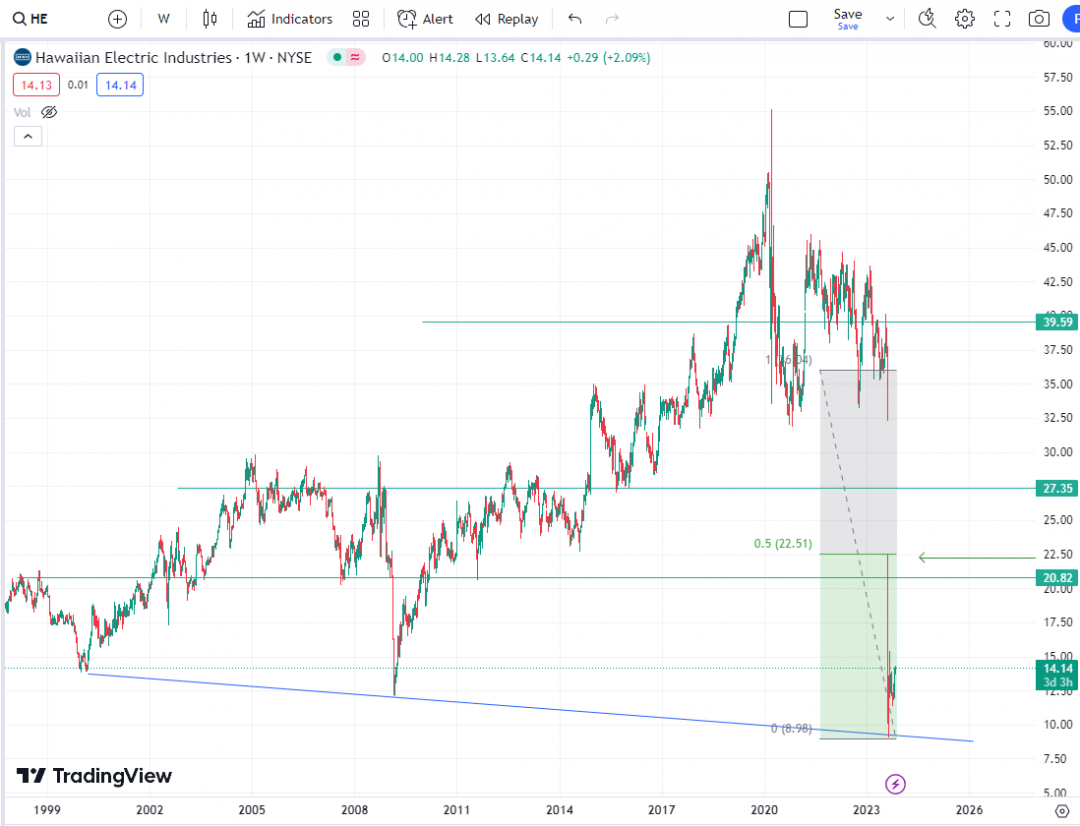Click the H14.28 high value
This screenshot has height=826, width=1080.
click(449, 57)
